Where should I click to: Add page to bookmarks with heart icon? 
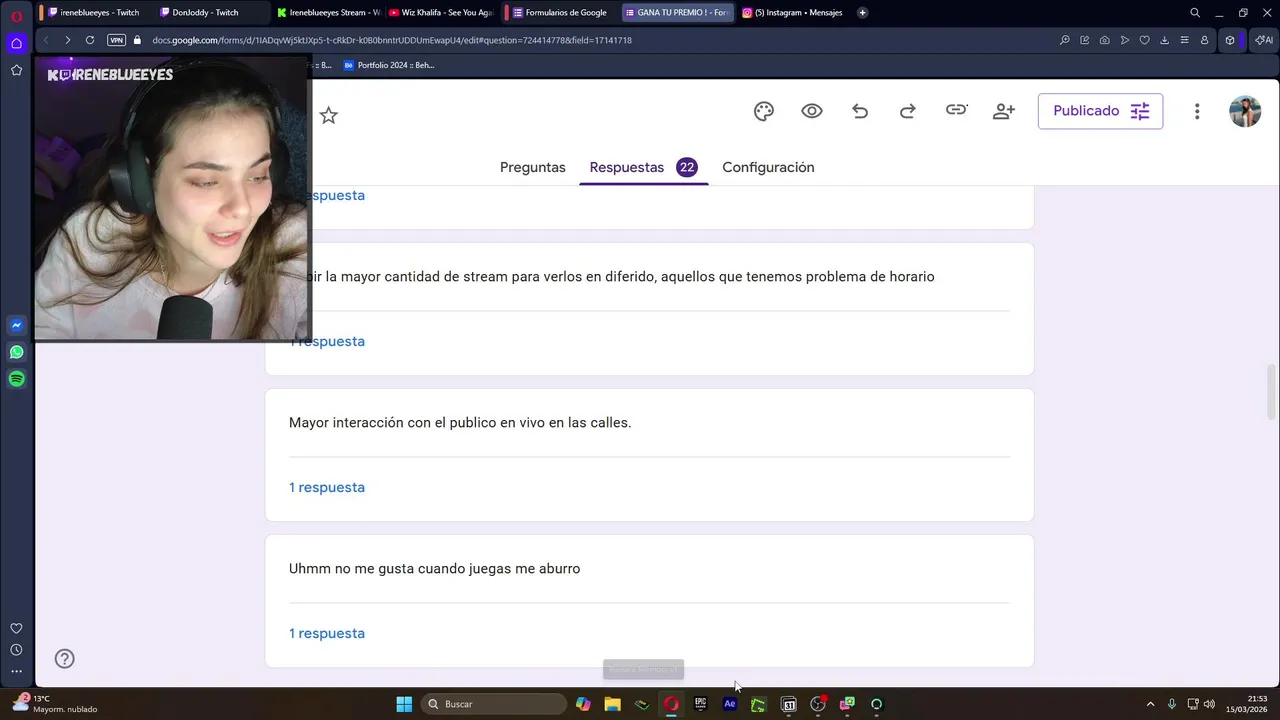(1144, 40)
